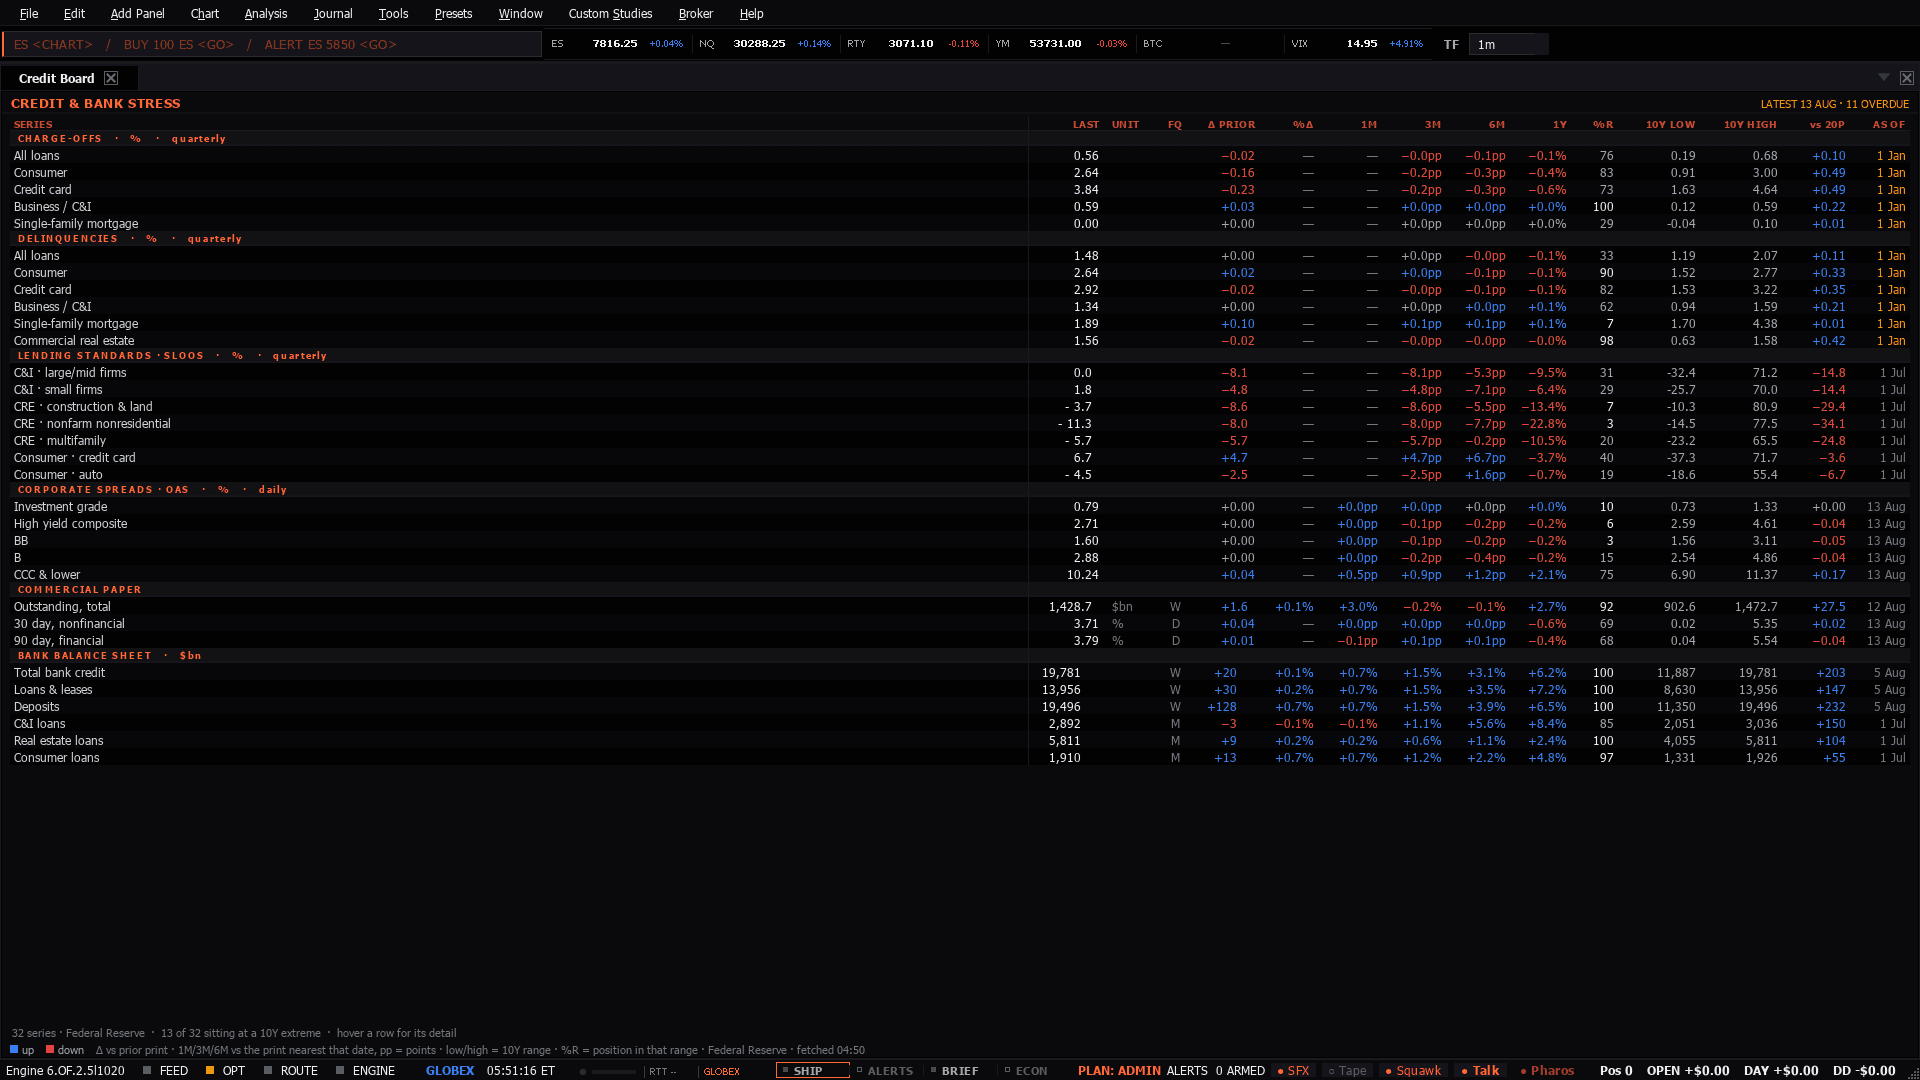Open the TF timeframe combo box showing 1m

pos(1508,44)
